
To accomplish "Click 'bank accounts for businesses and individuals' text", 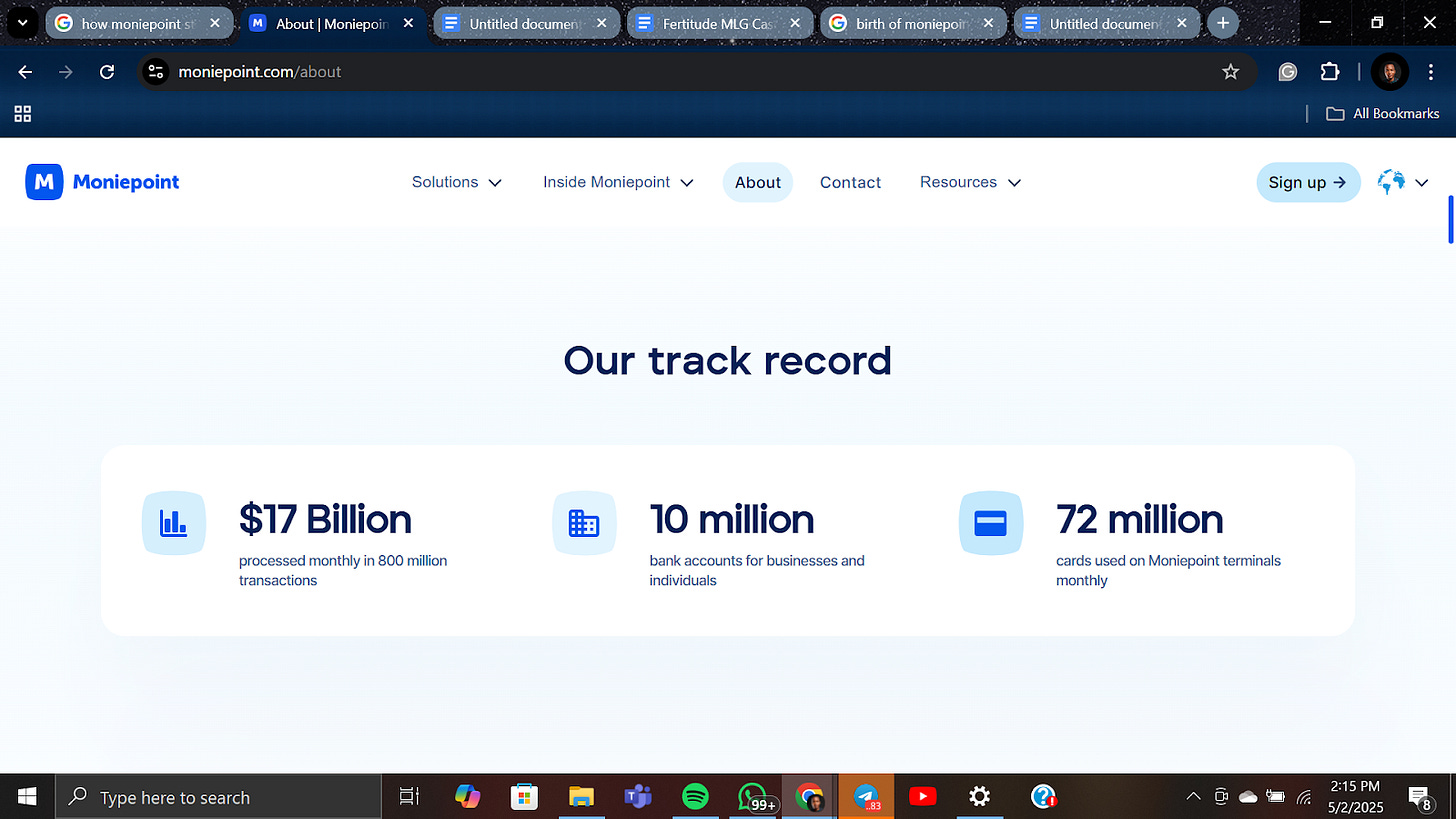I will pos(757,570).
